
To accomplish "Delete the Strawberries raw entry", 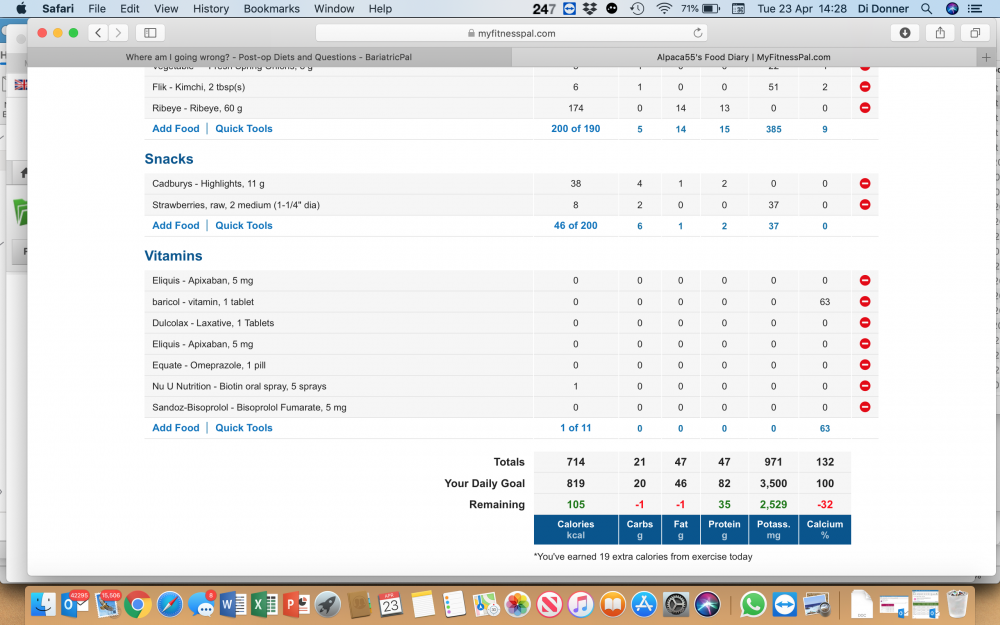I will pyautogui.click(x=865, y=205).
